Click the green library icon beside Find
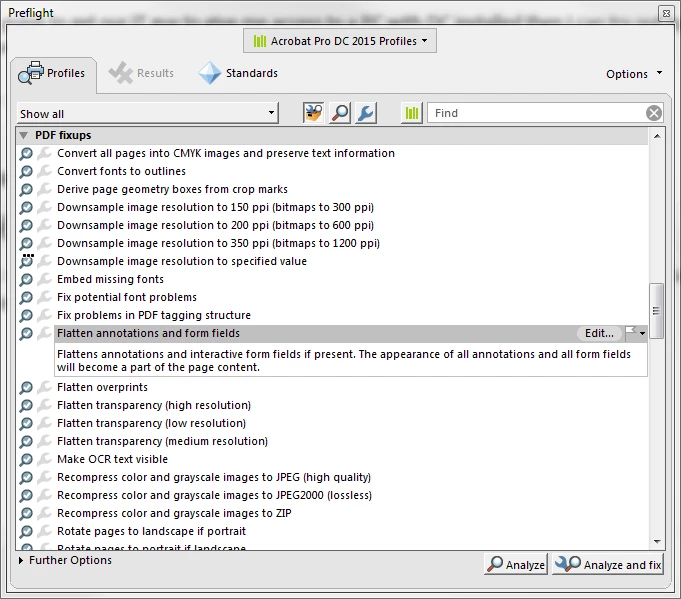This screenshot has height=599, width=681. coord(412,113)
